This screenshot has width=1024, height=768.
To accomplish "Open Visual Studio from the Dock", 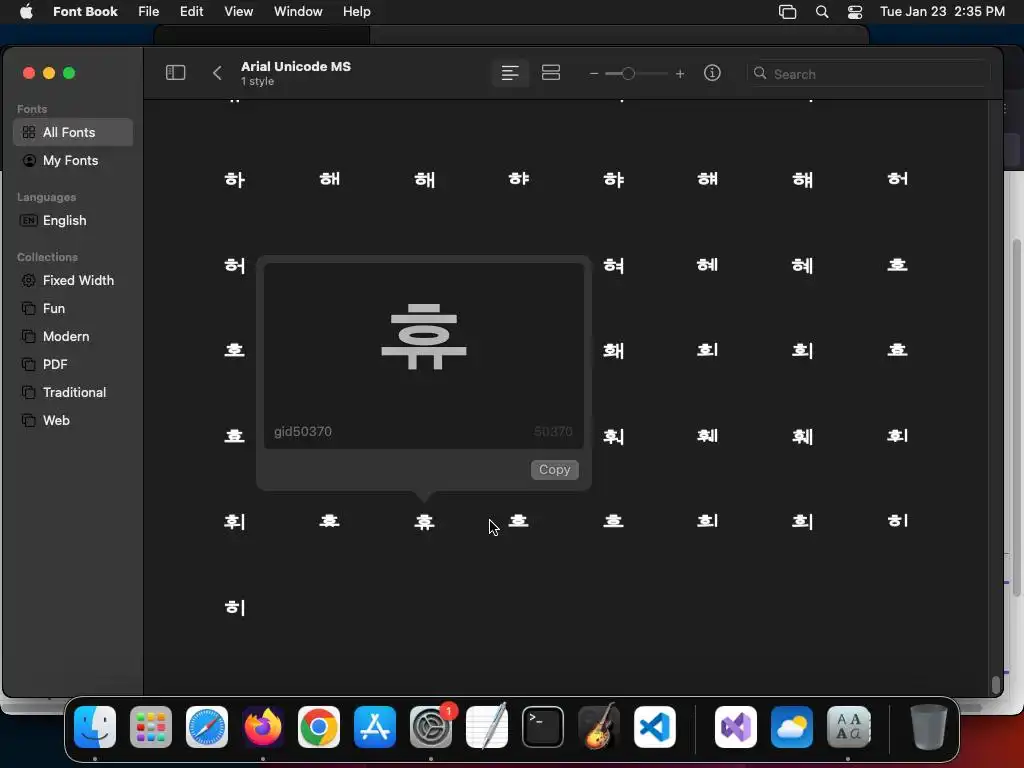I will click(736, 728).
